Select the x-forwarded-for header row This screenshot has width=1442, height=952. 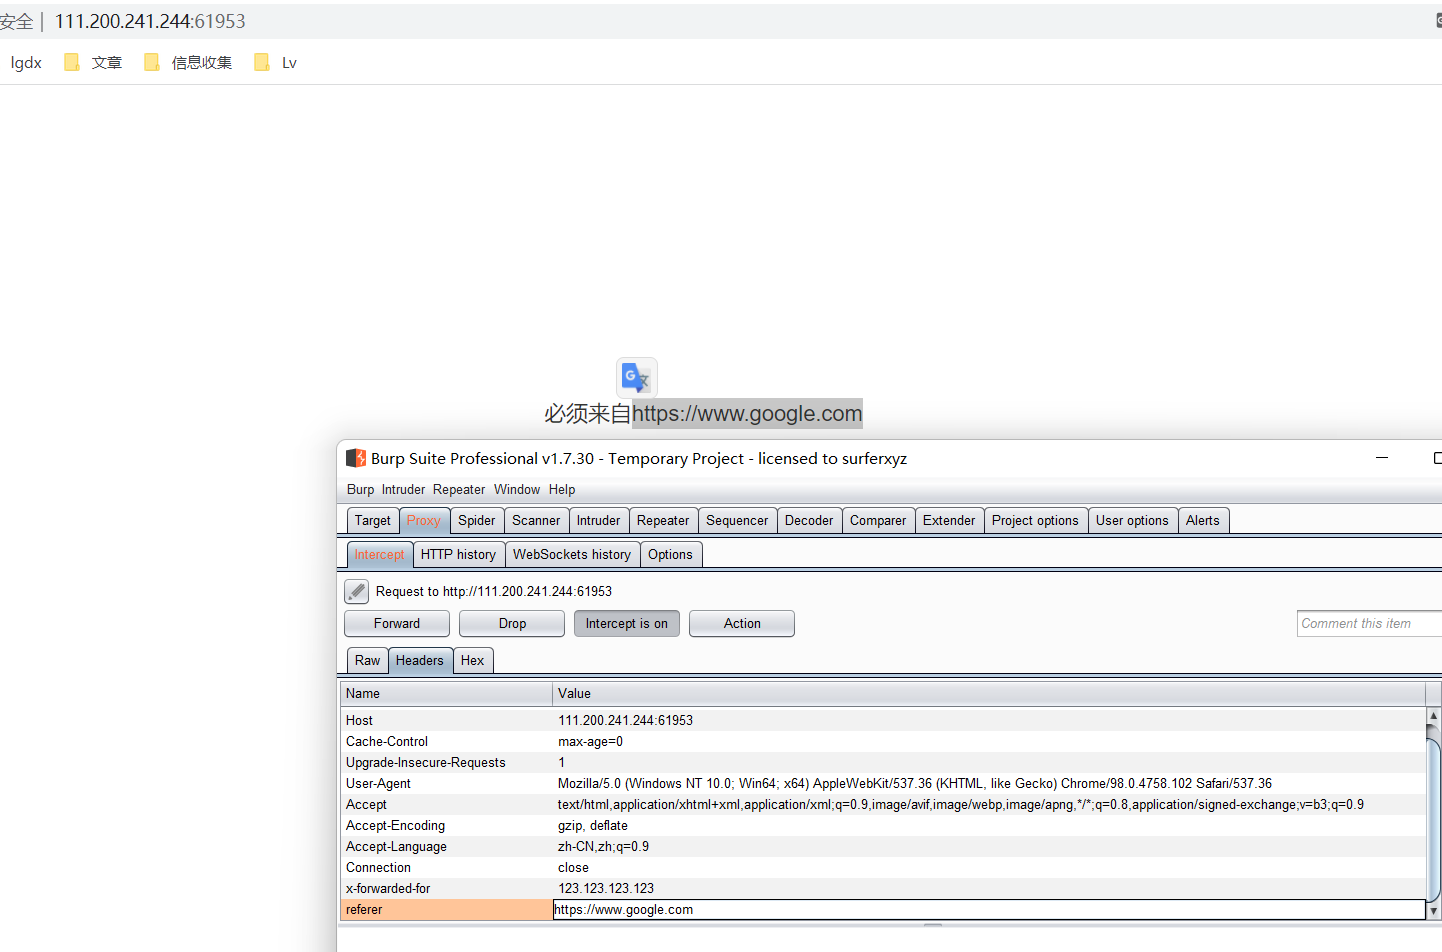883,888
